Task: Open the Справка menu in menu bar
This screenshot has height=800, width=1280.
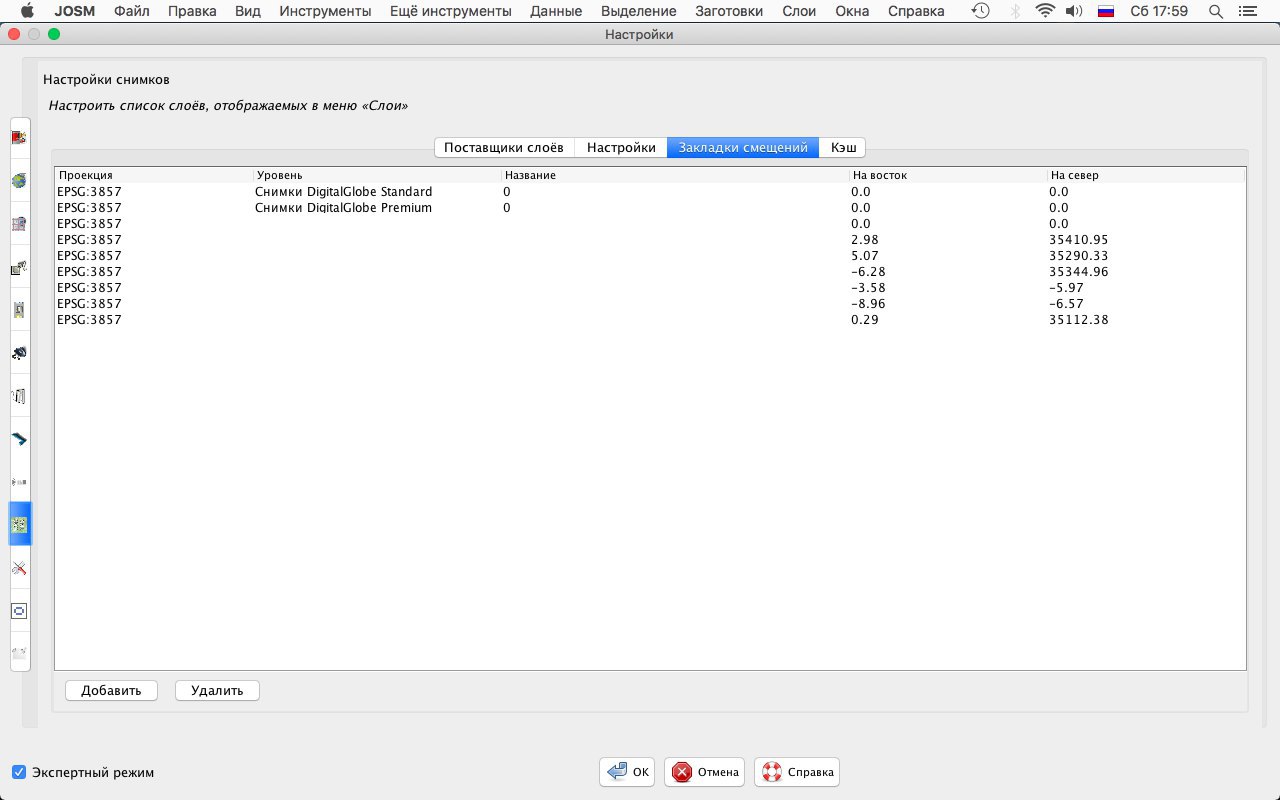Action: 916,11
